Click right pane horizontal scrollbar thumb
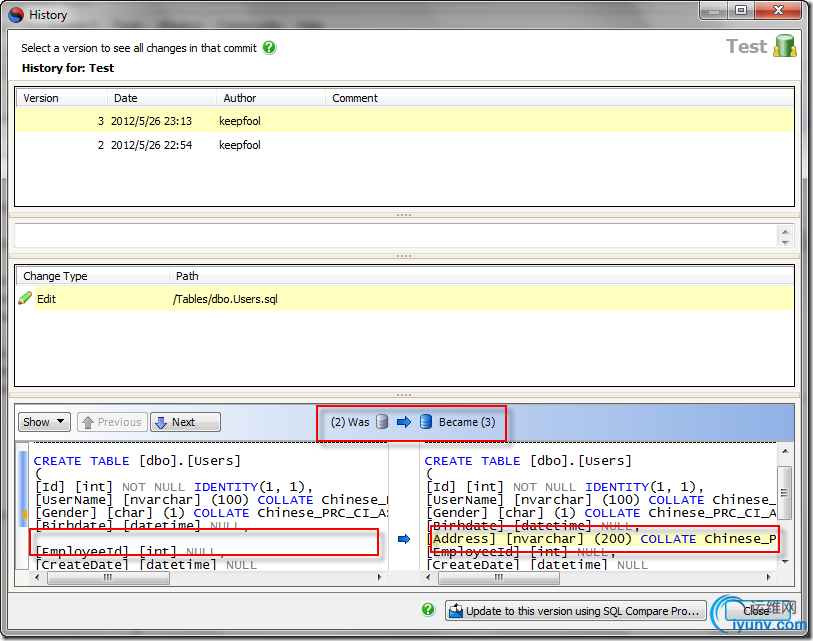The image size is (813, 641). coord(499,578)
